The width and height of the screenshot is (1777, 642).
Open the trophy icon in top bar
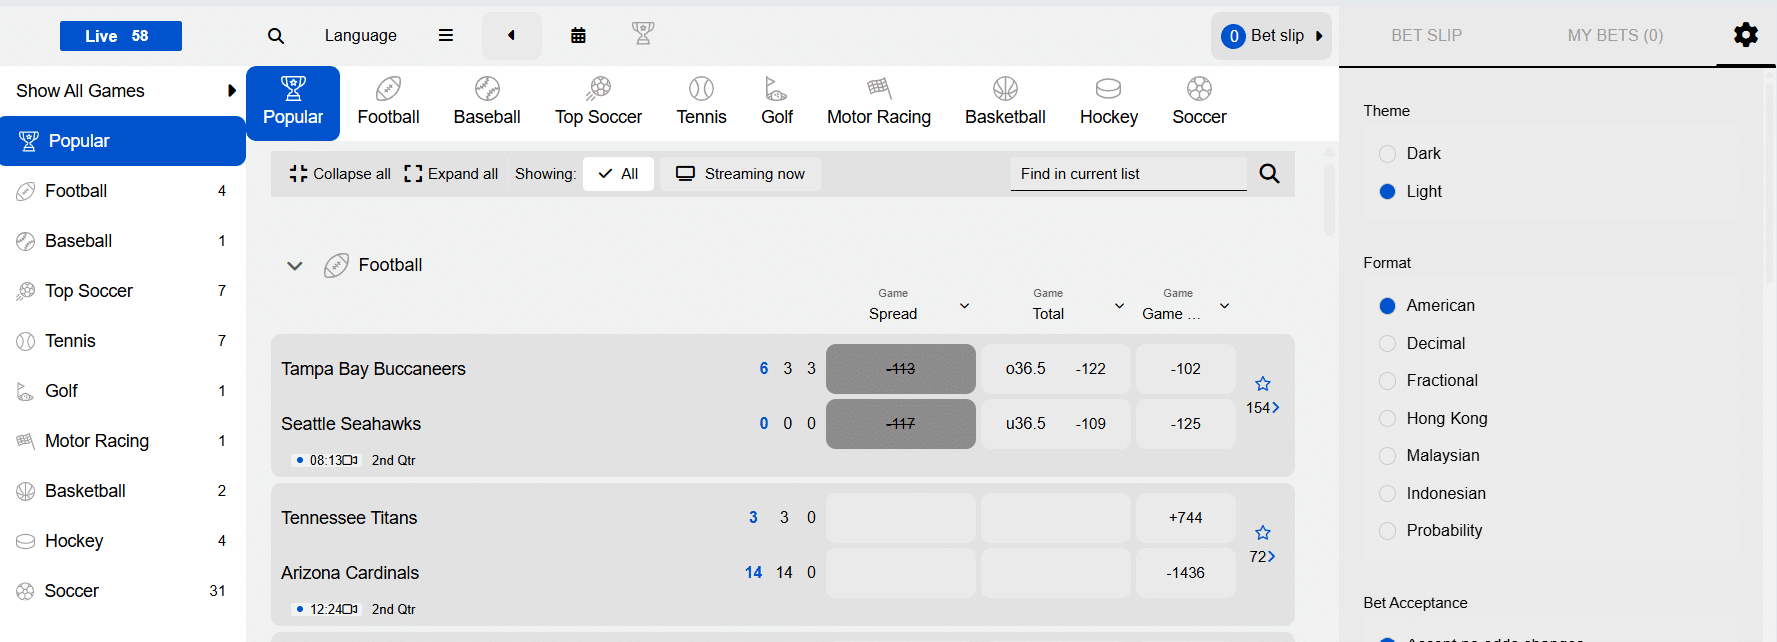(643, 34)
